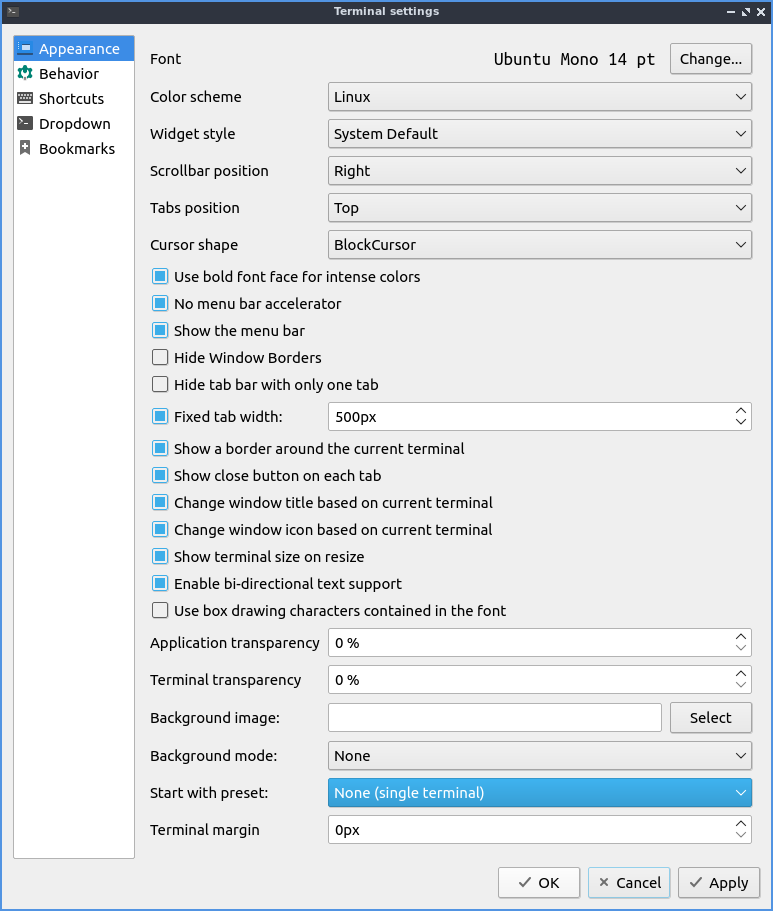
Task: Increase Application transparency percentage
Action: 740,636
